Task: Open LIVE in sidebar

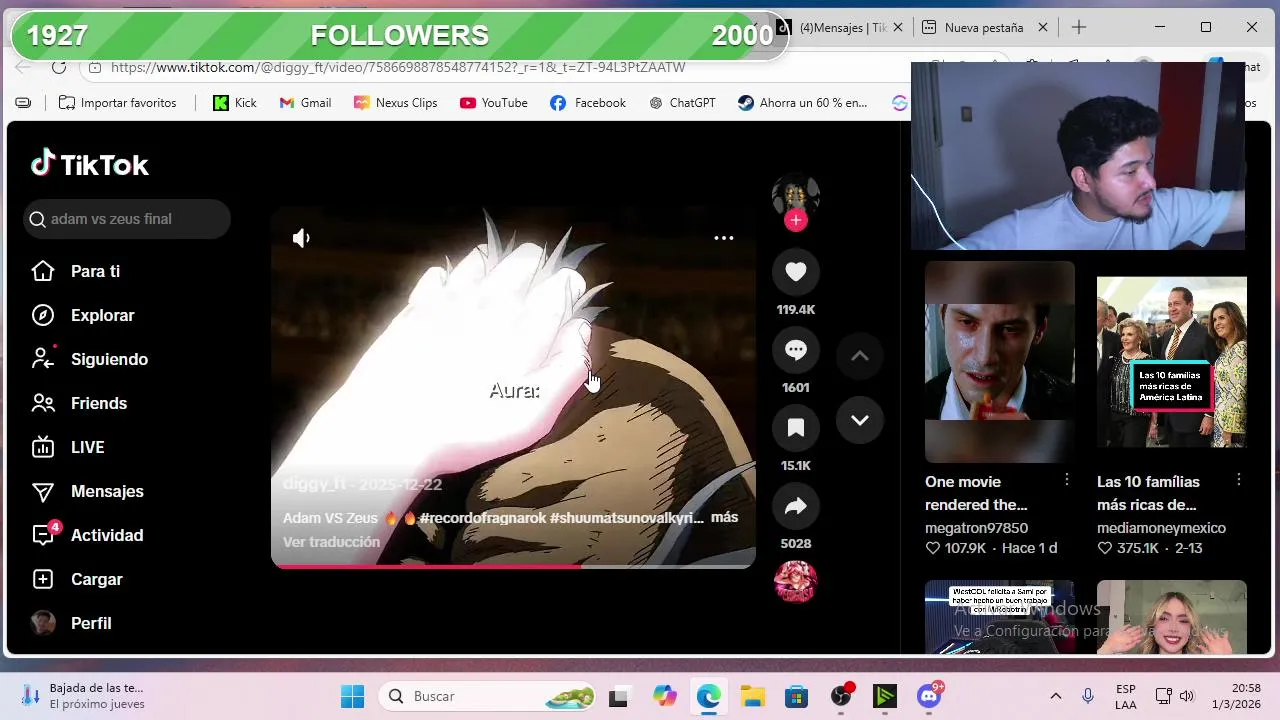Action: [88, 447]
